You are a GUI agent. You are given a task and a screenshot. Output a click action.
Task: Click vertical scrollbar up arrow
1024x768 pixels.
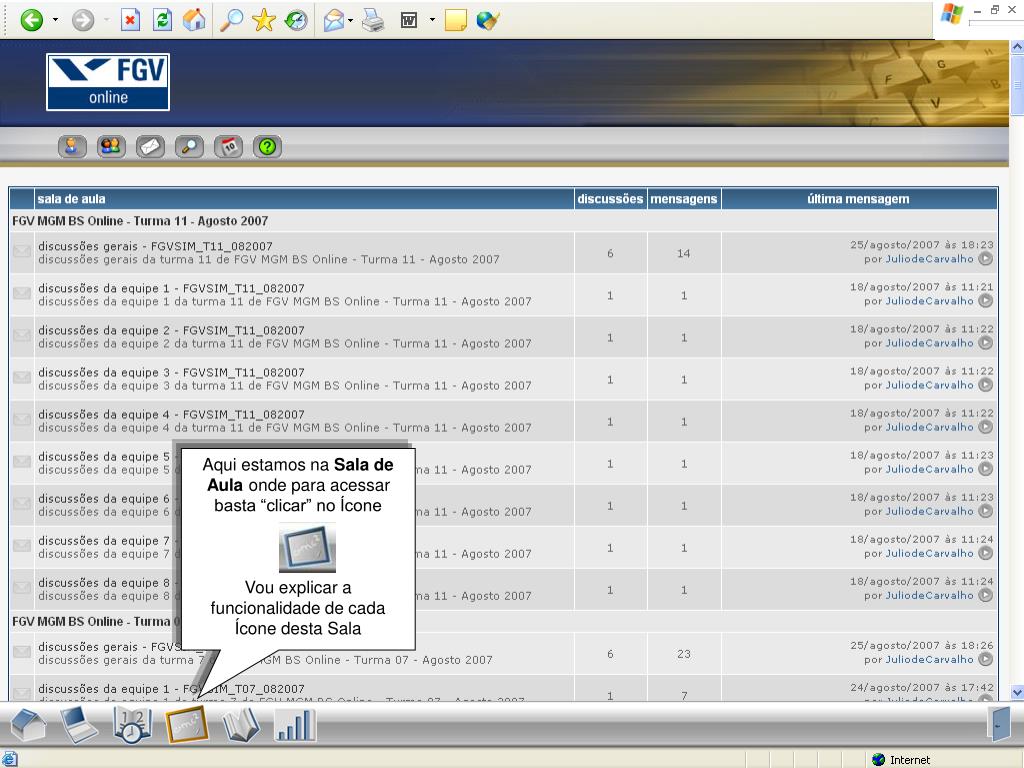(1017, 47)
